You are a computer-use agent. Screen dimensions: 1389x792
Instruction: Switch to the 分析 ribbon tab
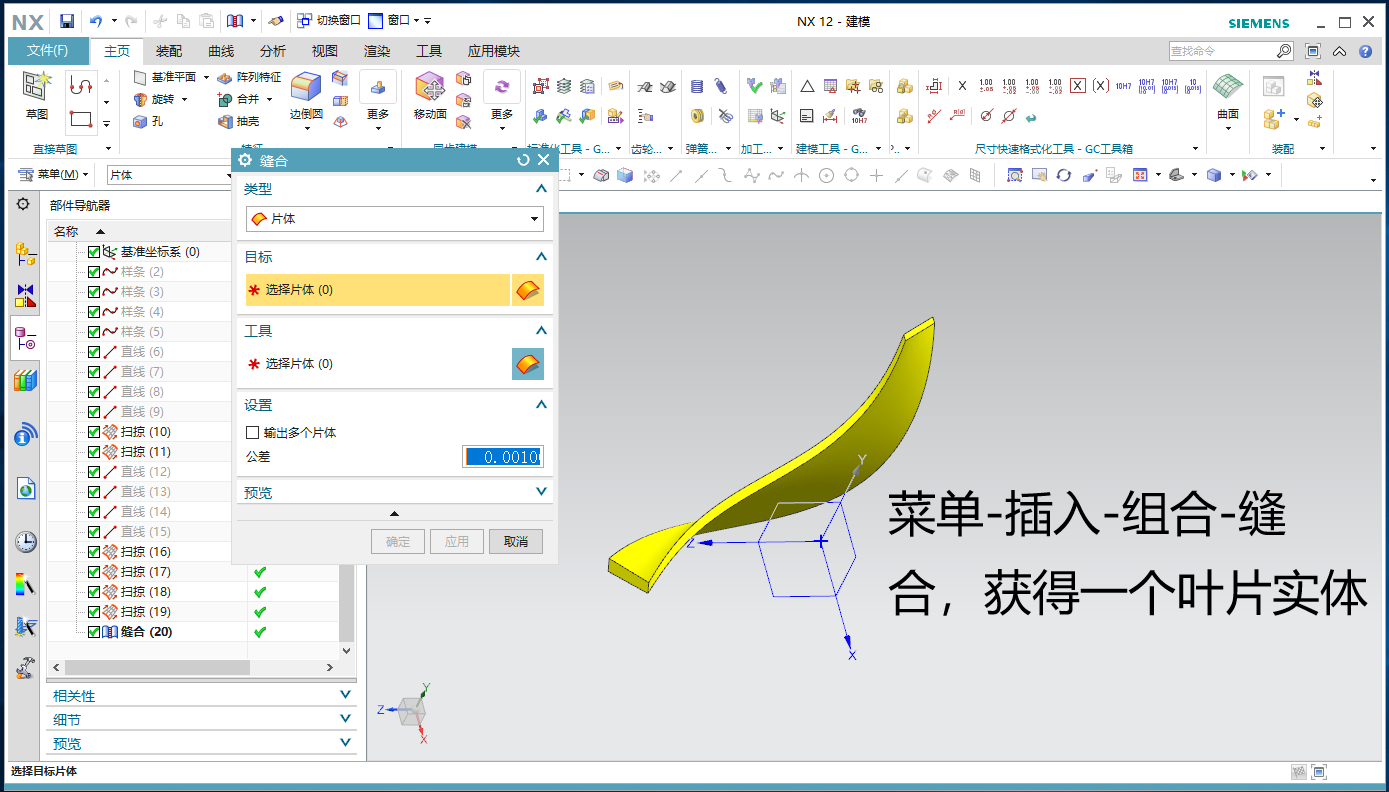pyautogui.click(x=273, y=51)
